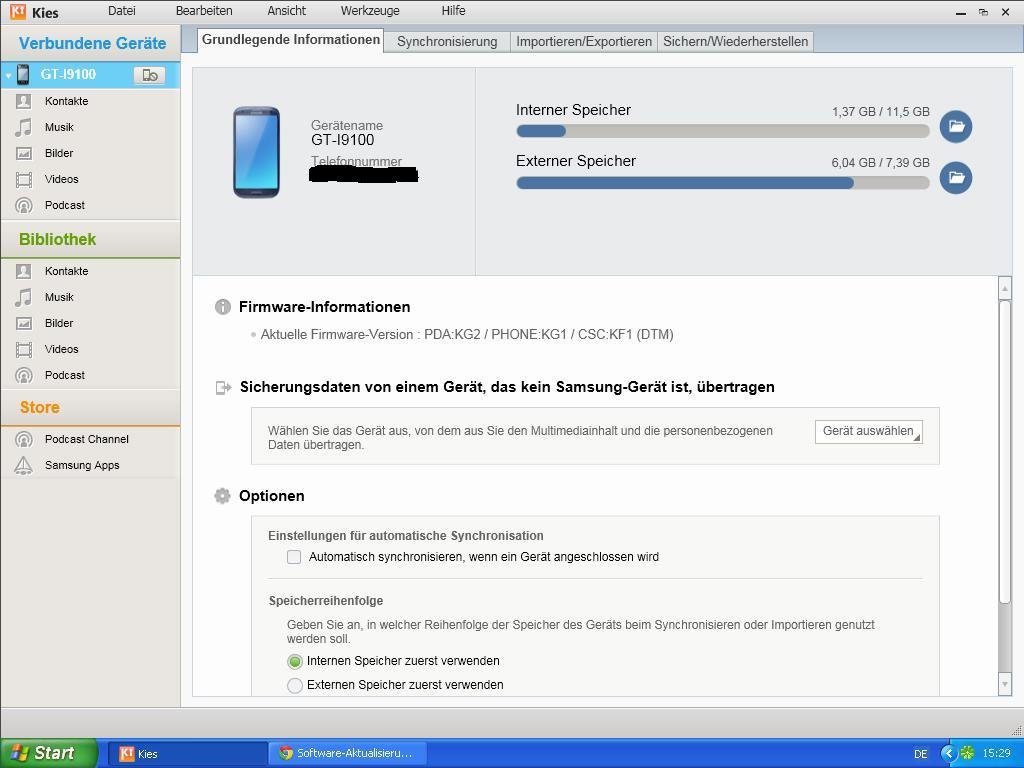Click the Galaxy phone image thumbnail
This screenshot has height=768, width=1024.
(256, 152)
